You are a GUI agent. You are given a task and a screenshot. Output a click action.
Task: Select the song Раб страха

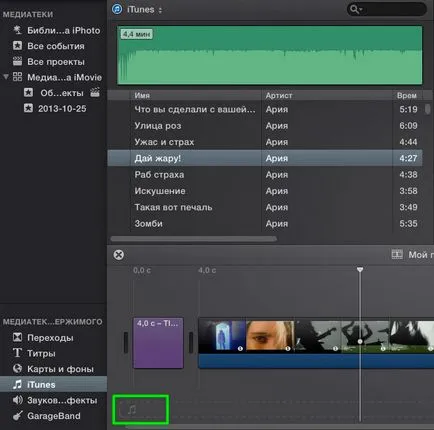tap(265, 175)
